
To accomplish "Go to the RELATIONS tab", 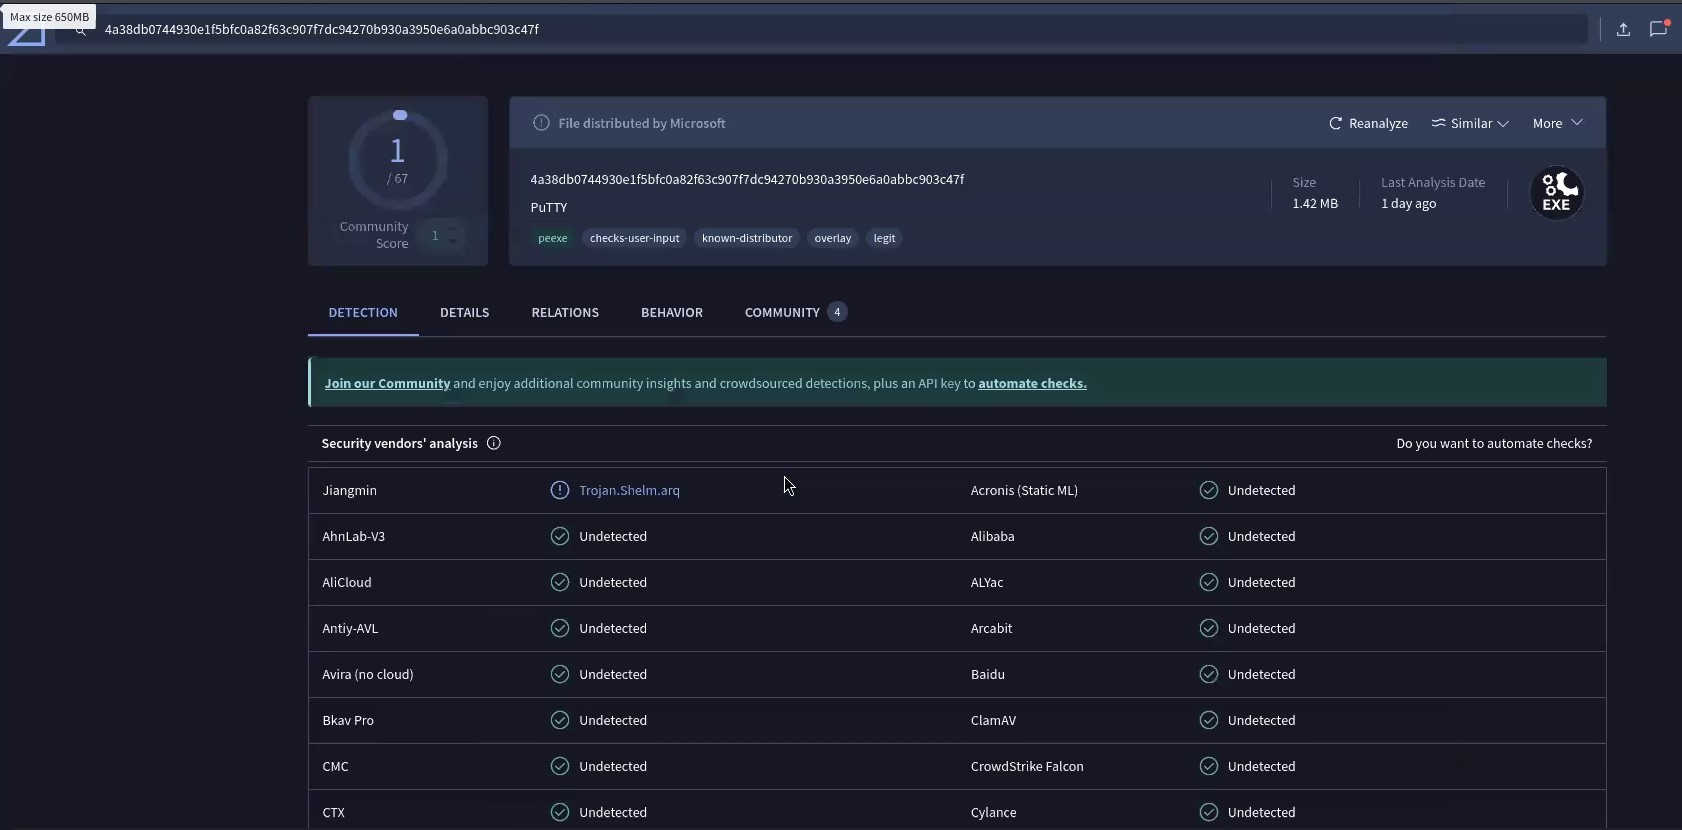I will tap(565, 312).
